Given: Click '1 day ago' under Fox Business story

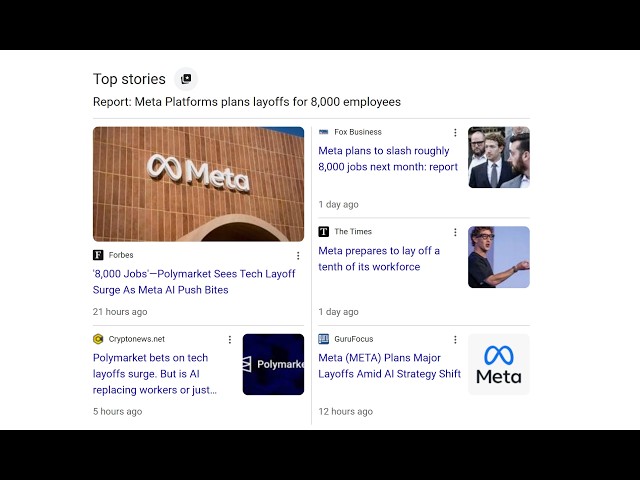Looking at the screenshot, I should [338, 204].
